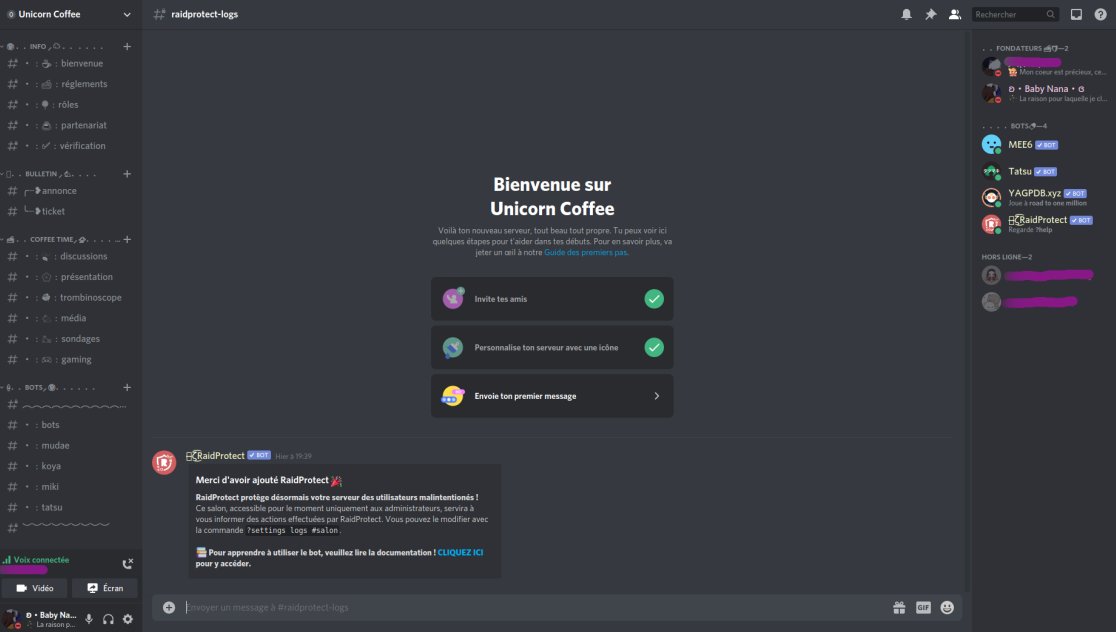Disconnect from voice channel icon
This screenshot has height=632, width=1116.
(127, 564)
